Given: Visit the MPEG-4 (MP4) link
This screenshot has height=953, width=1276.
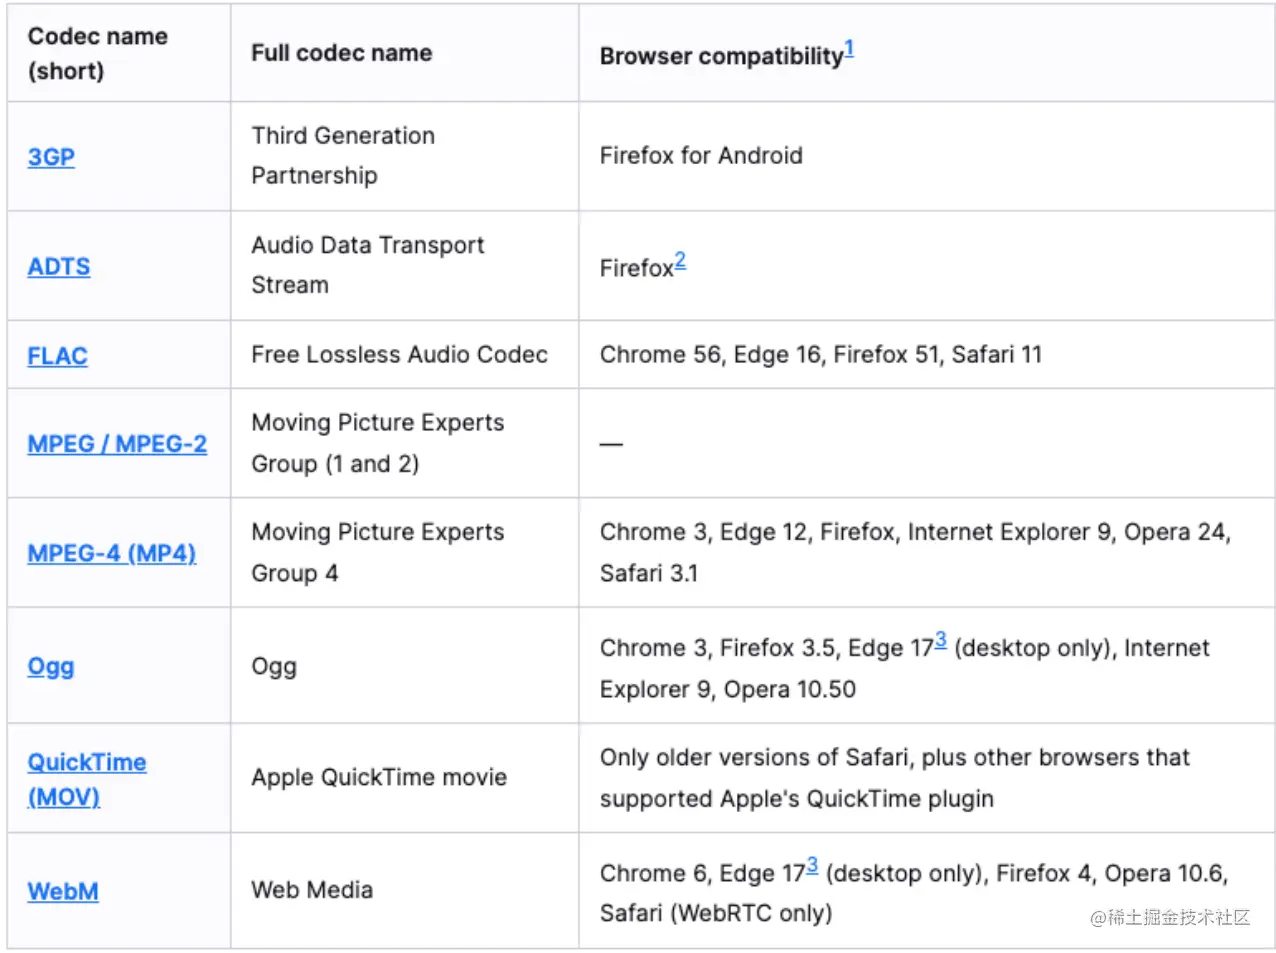Looking at the screenshot, I should (112, 553).
